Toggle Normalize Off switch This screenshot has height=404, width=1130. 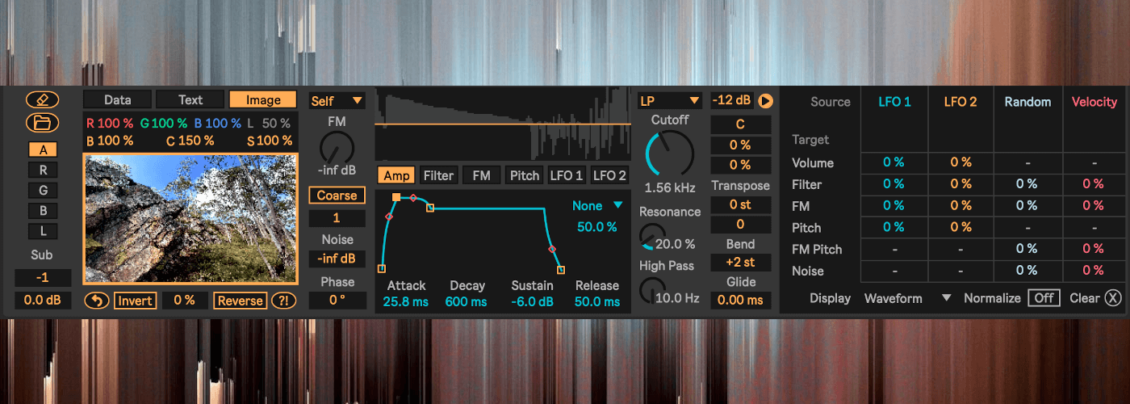pyautogui.click(x=1044, y=298)
